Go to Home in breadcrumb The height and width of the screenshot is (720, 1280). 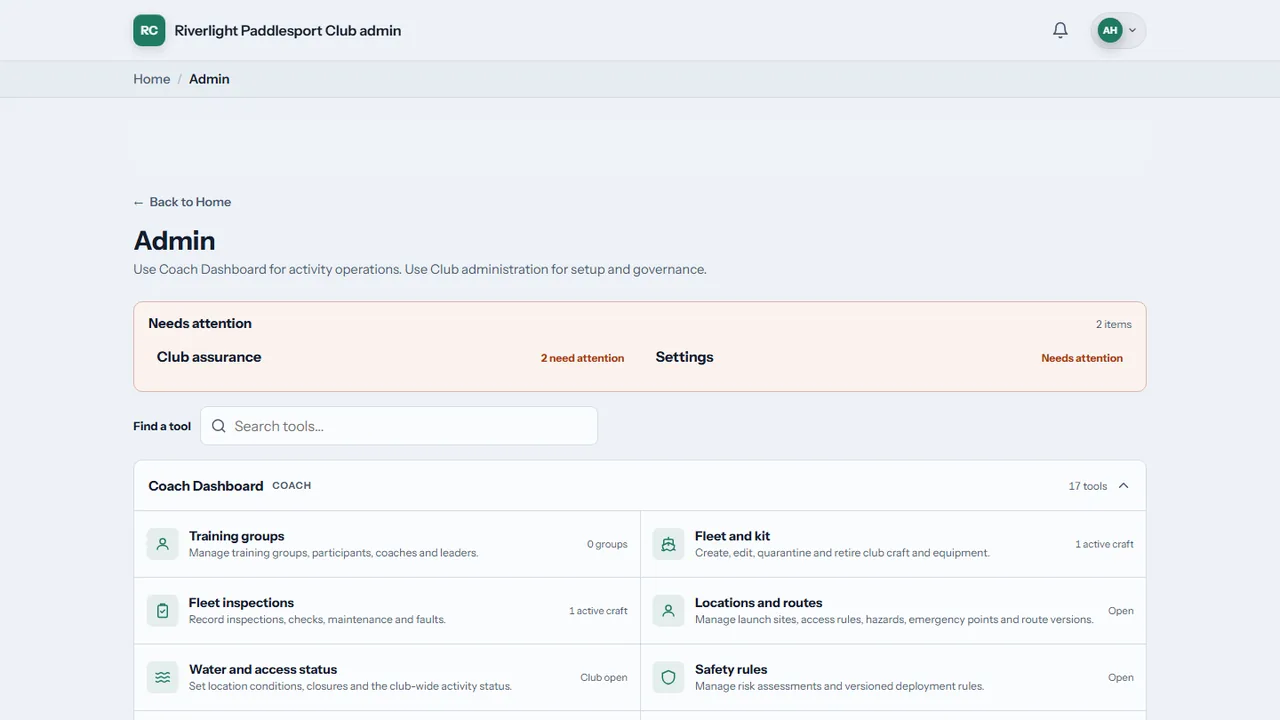152,79
